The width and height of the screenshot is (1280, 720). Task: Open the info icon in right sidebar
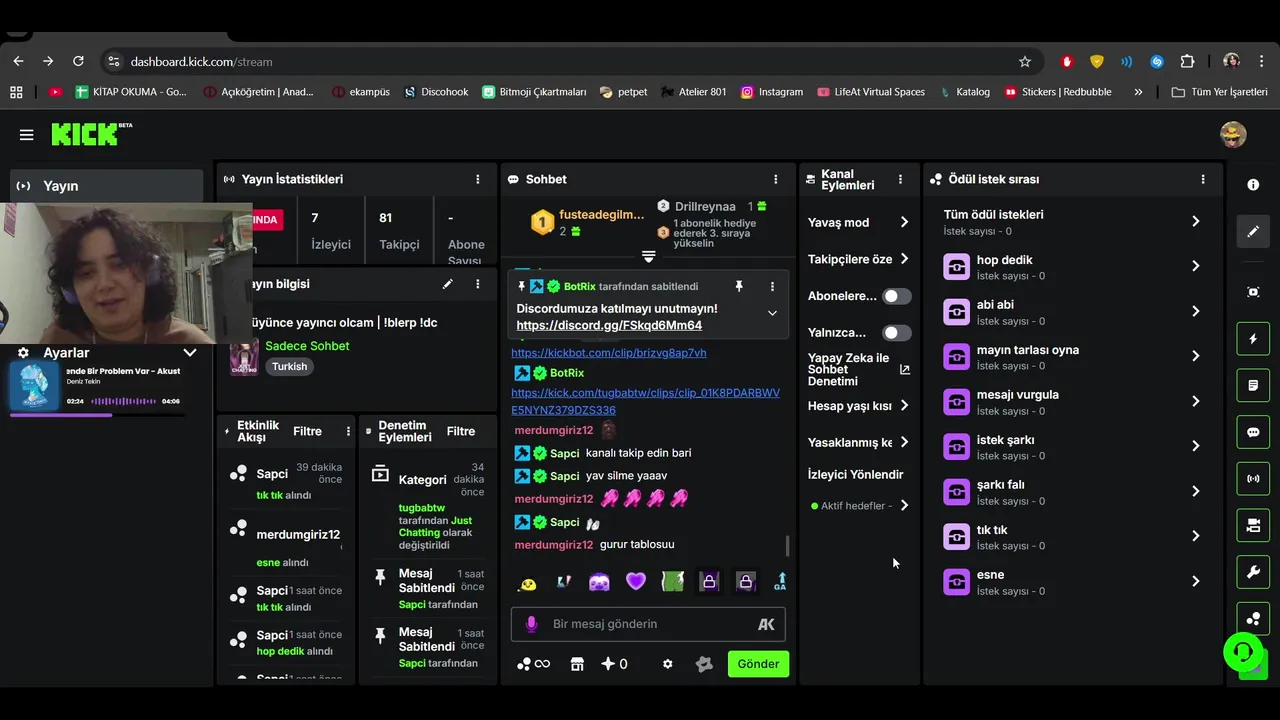tap(1253, 185)
